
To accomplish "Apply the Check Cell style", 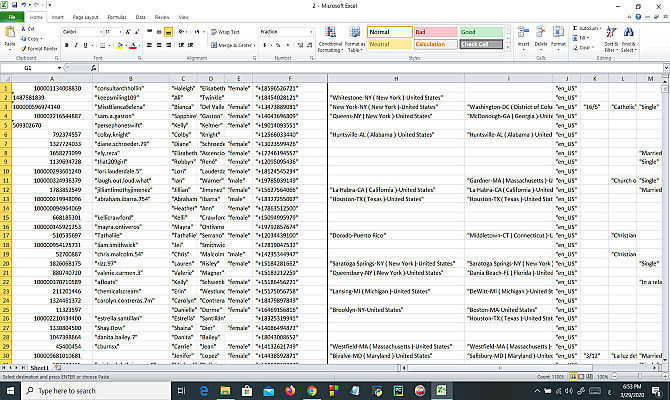I will pyautogui.click(x=481, y=44).
